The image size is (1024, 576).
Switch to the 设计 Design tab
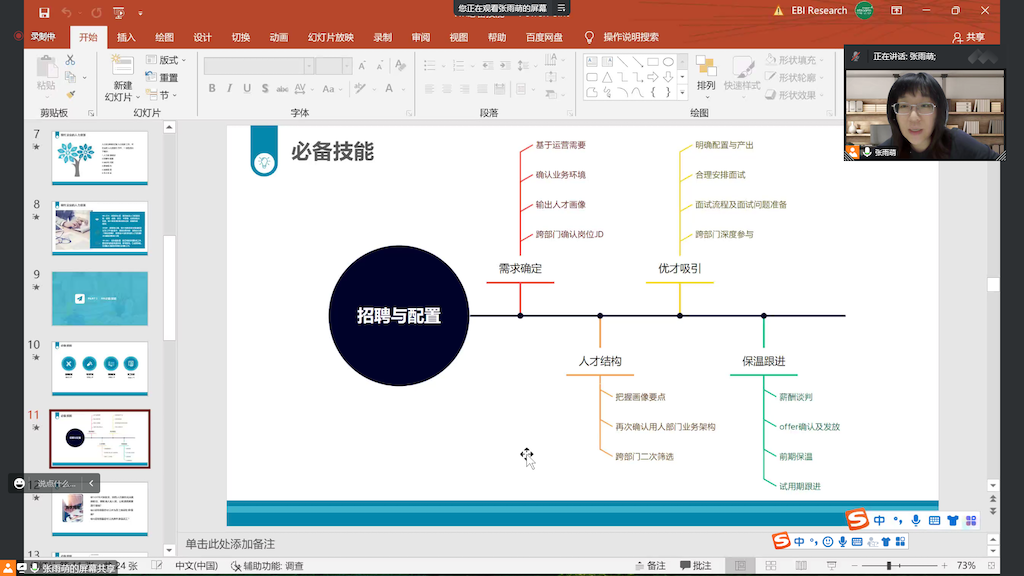202,37
